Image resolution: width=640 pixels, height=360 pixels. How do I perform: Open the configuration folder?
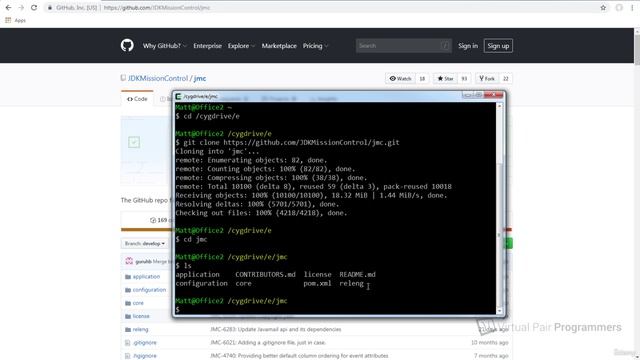[149, 290]
